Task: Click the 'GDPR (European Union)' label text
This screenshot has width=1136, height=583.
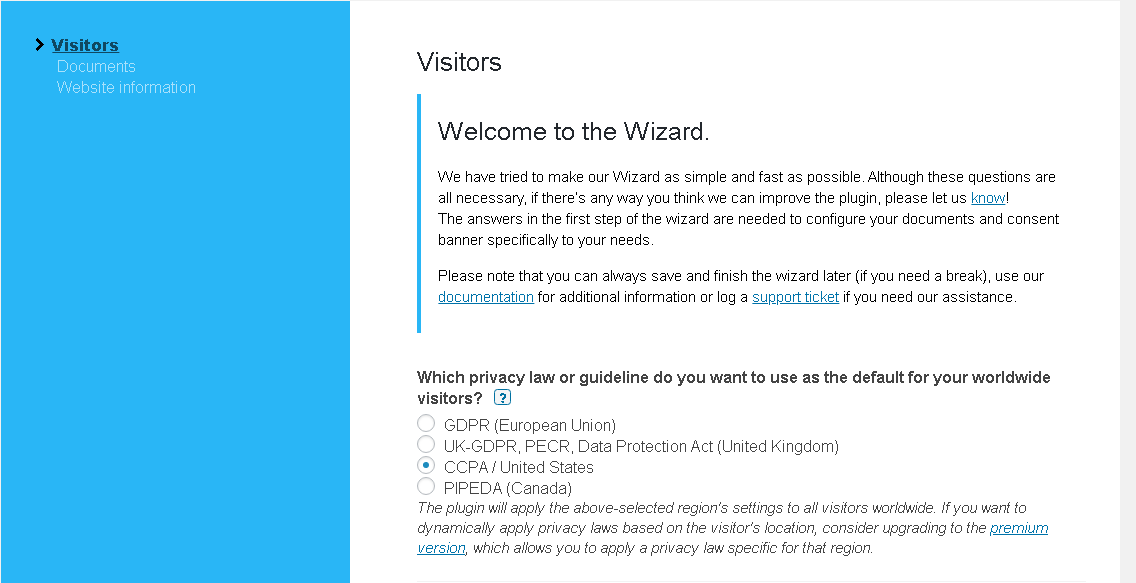Action: click(x=530, y=425)
